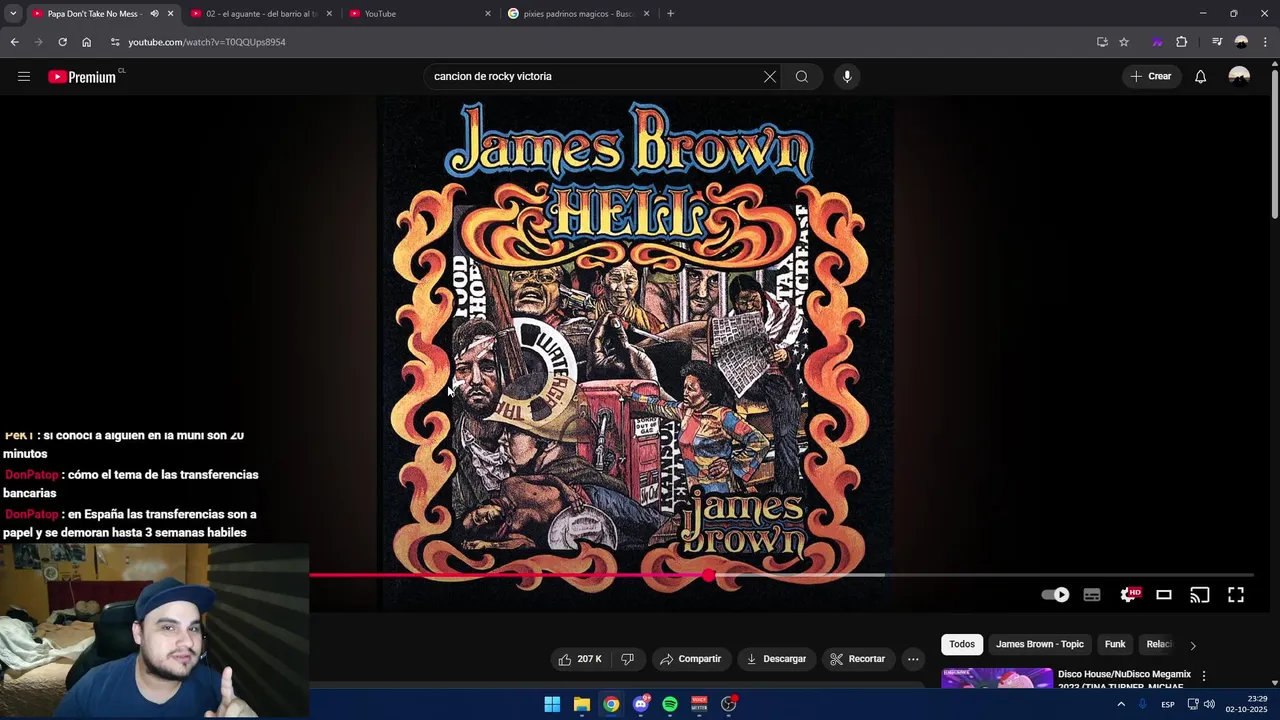Like the video (207 K)
This screenshot has height=720, width=1280.
coord(580,659)
